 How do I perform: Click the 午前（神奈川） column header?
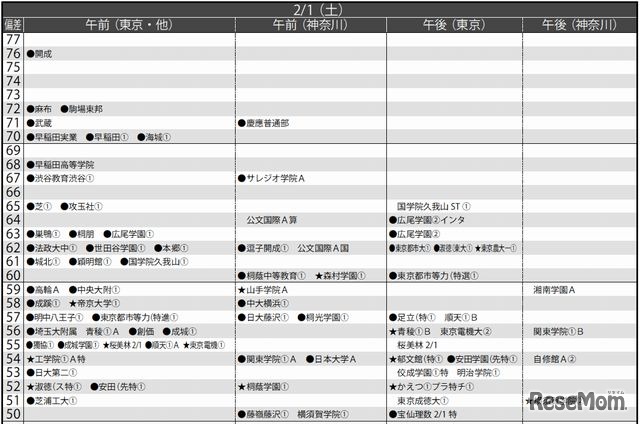[310, 25]
